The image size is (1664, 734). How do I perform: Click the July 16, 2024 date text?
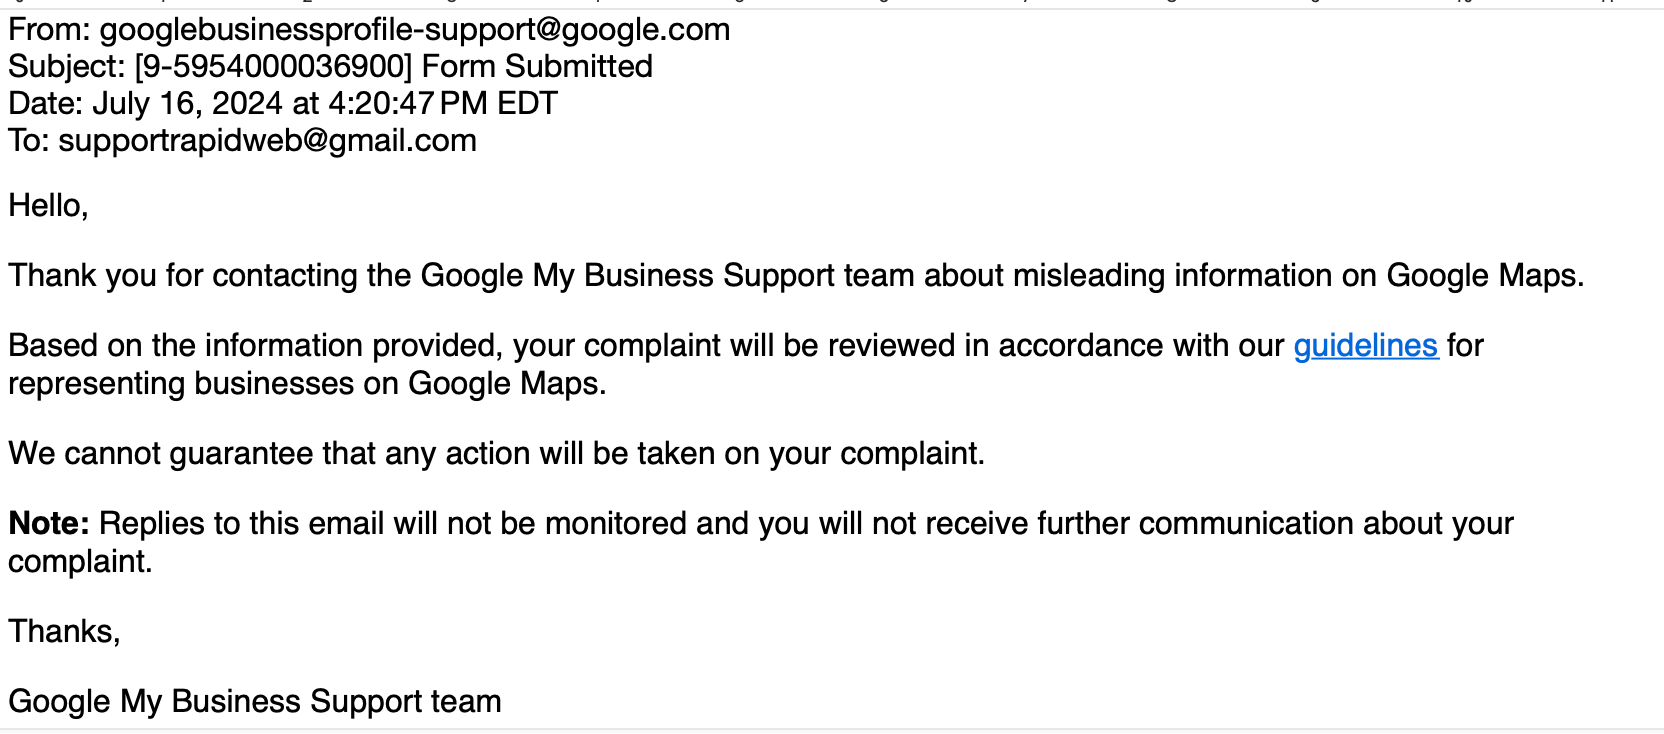(189, 104)
